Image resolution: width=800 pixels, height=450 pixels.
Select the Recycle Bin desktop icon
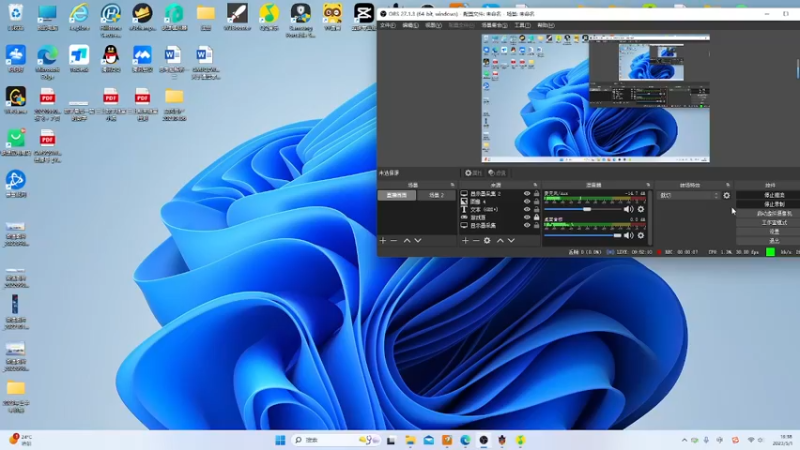16,16
